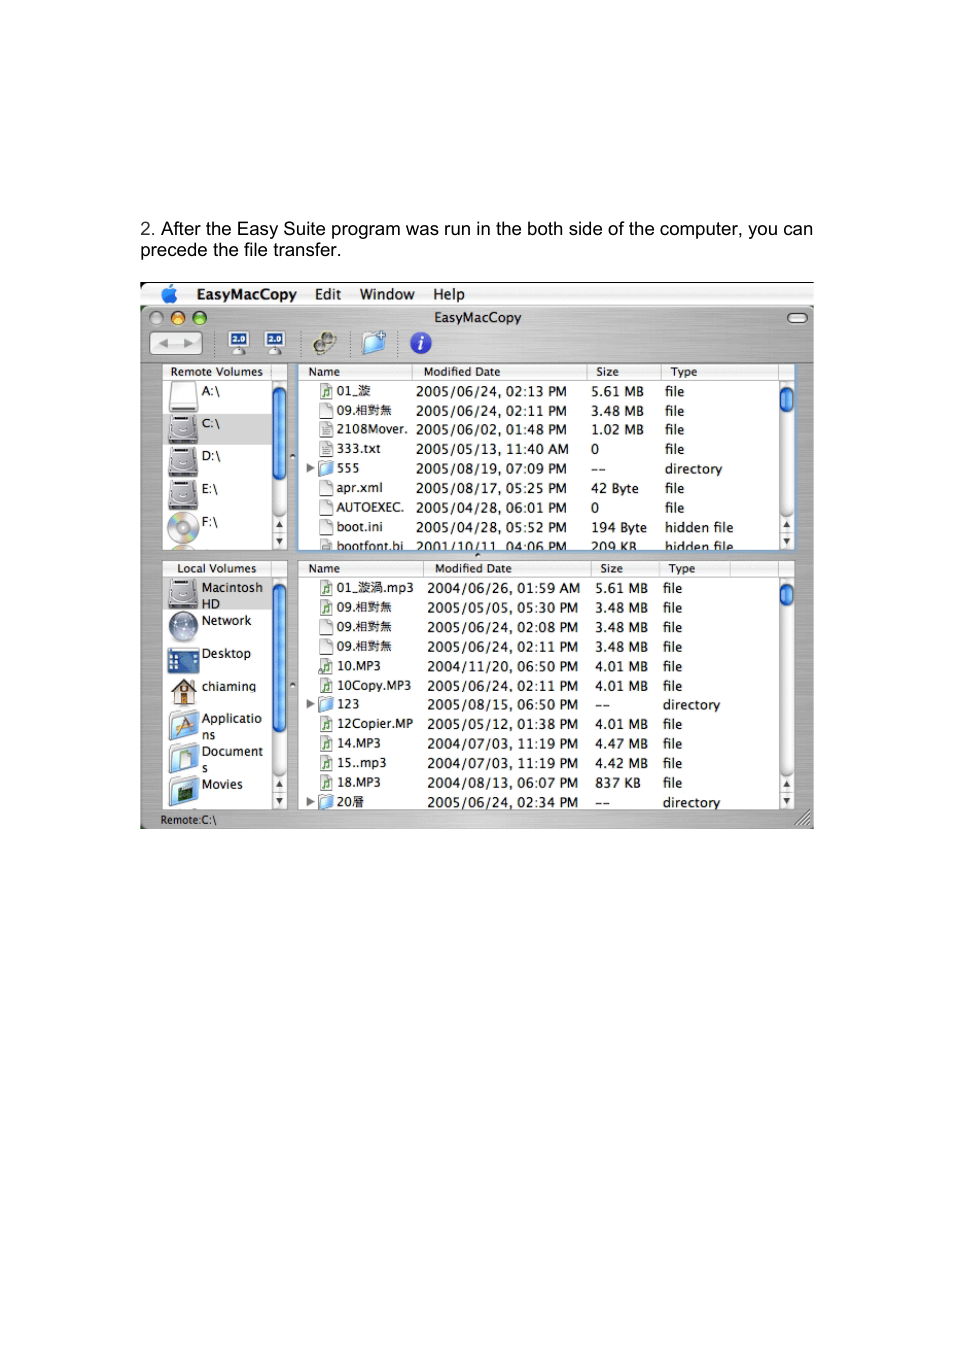This screenshot has width=954, height=1350.
Task: Click up arrow of Local Volumes scrollbar
Action: (279, 785)
